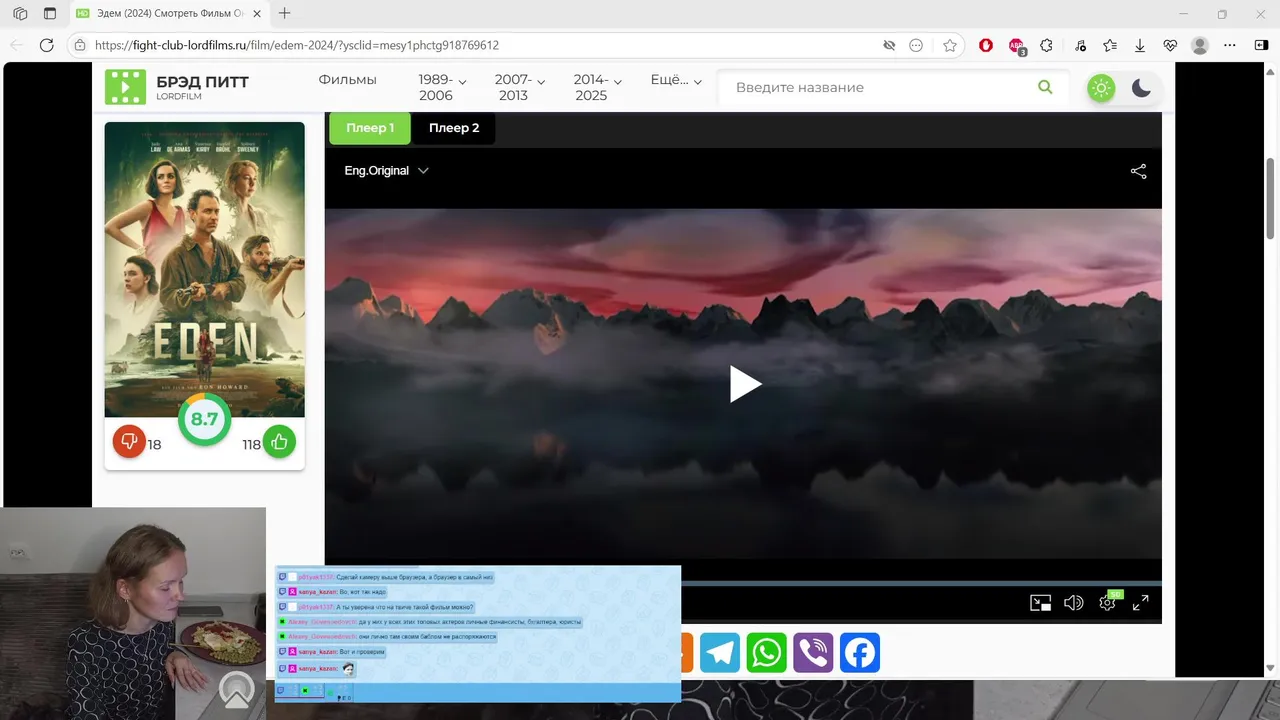This screenshot has width=1280, height=720.
Task: Go back with the browser back arrow
Action: point(16,45)
